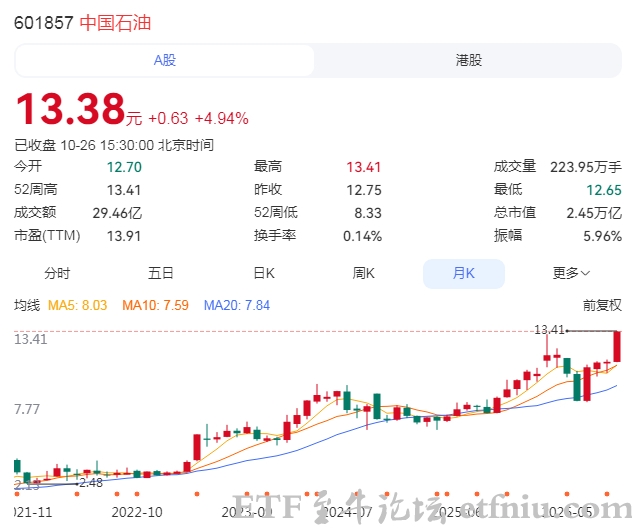Click the MA10: 7.59 indicator label
The image size is (637, 532).
tap(156, 305)
